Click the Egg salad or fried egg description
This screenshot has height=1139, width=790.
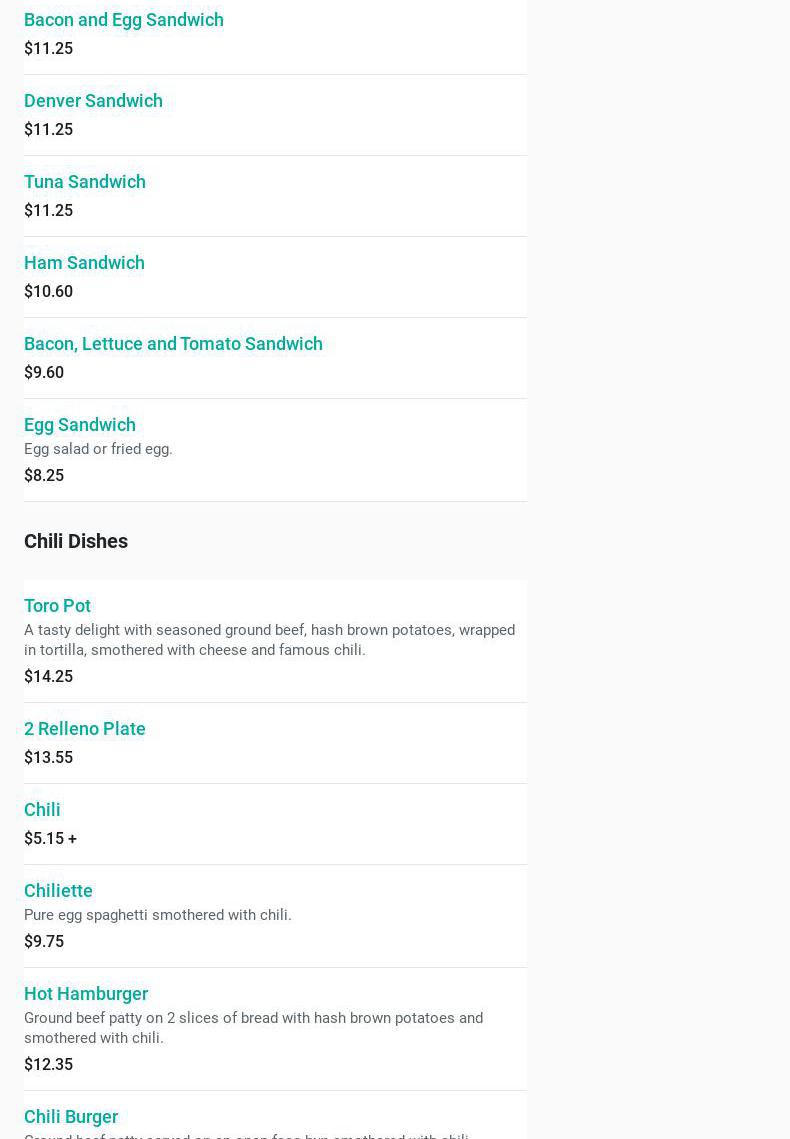coord(98,450)
